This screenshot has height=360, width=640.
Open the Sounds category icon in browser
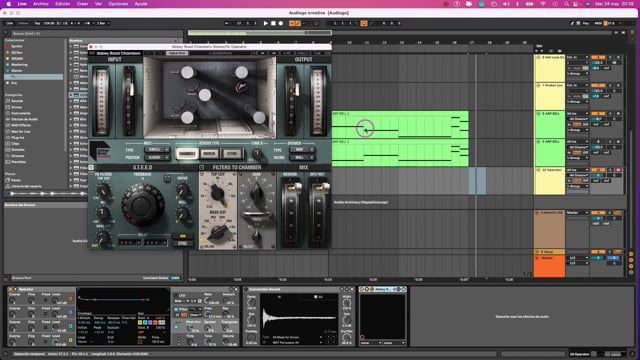click(x=7, y=101)
